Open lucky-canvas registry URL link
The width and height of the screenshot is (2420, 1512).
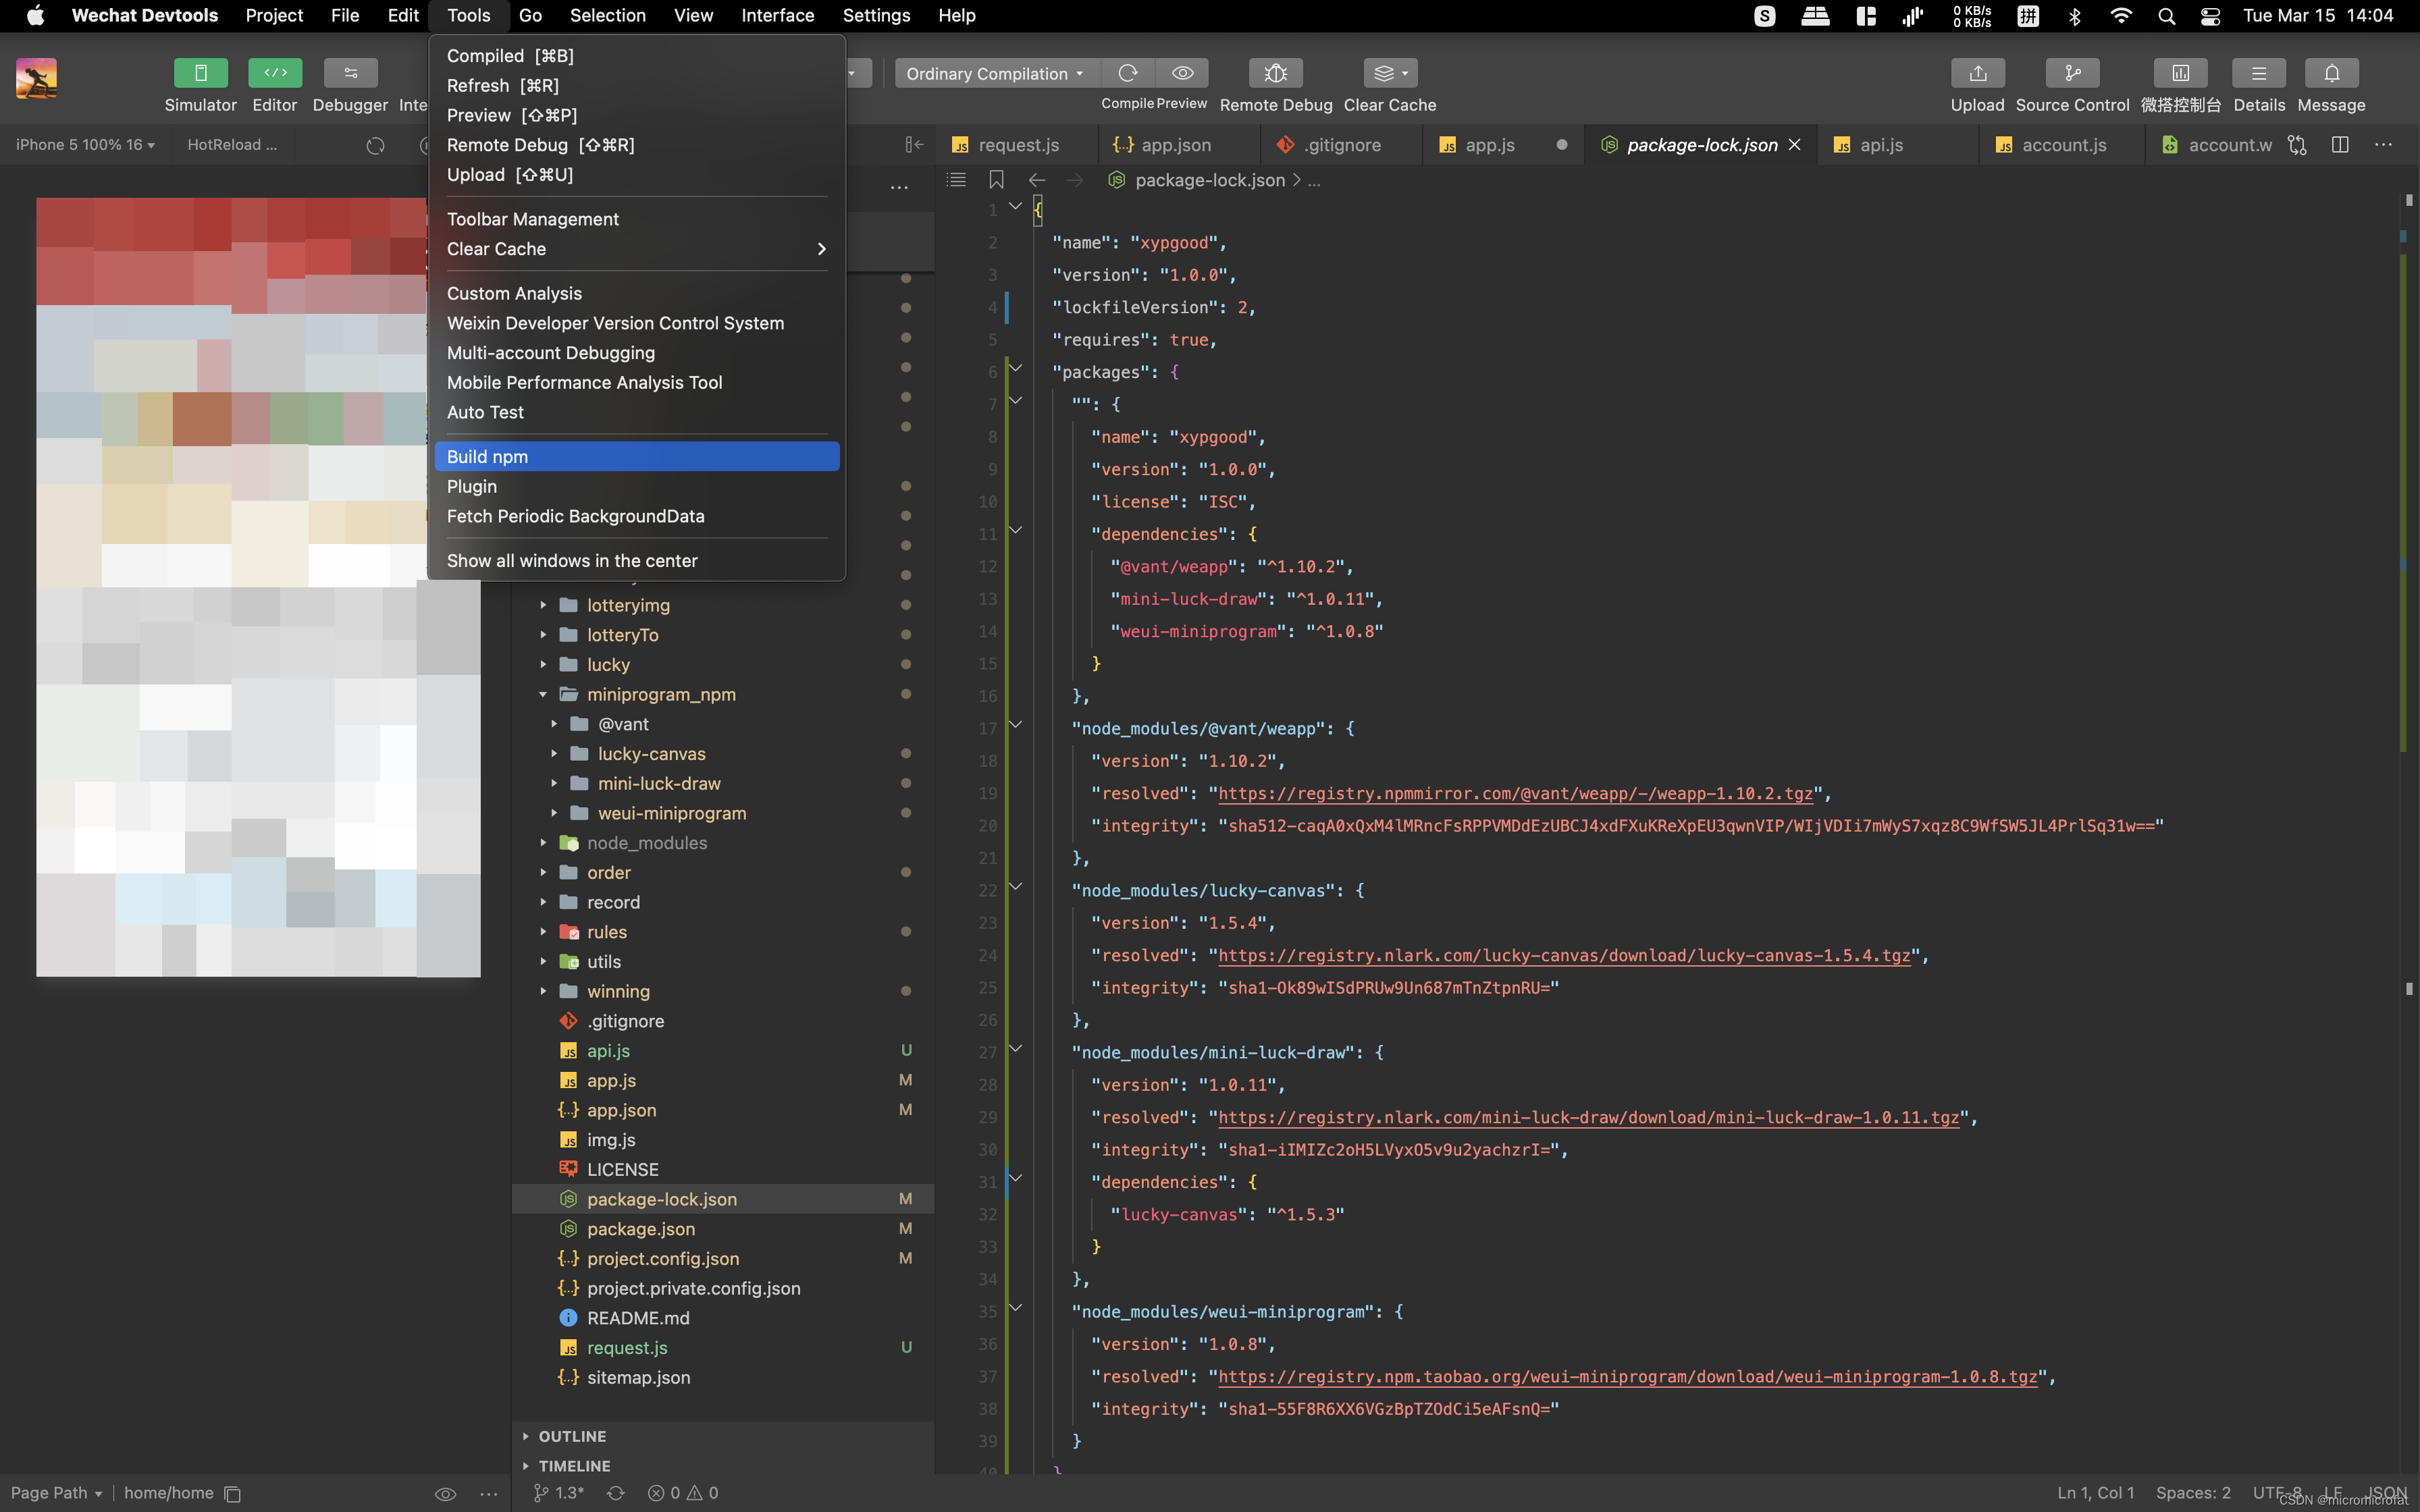tap(1564, 956)
